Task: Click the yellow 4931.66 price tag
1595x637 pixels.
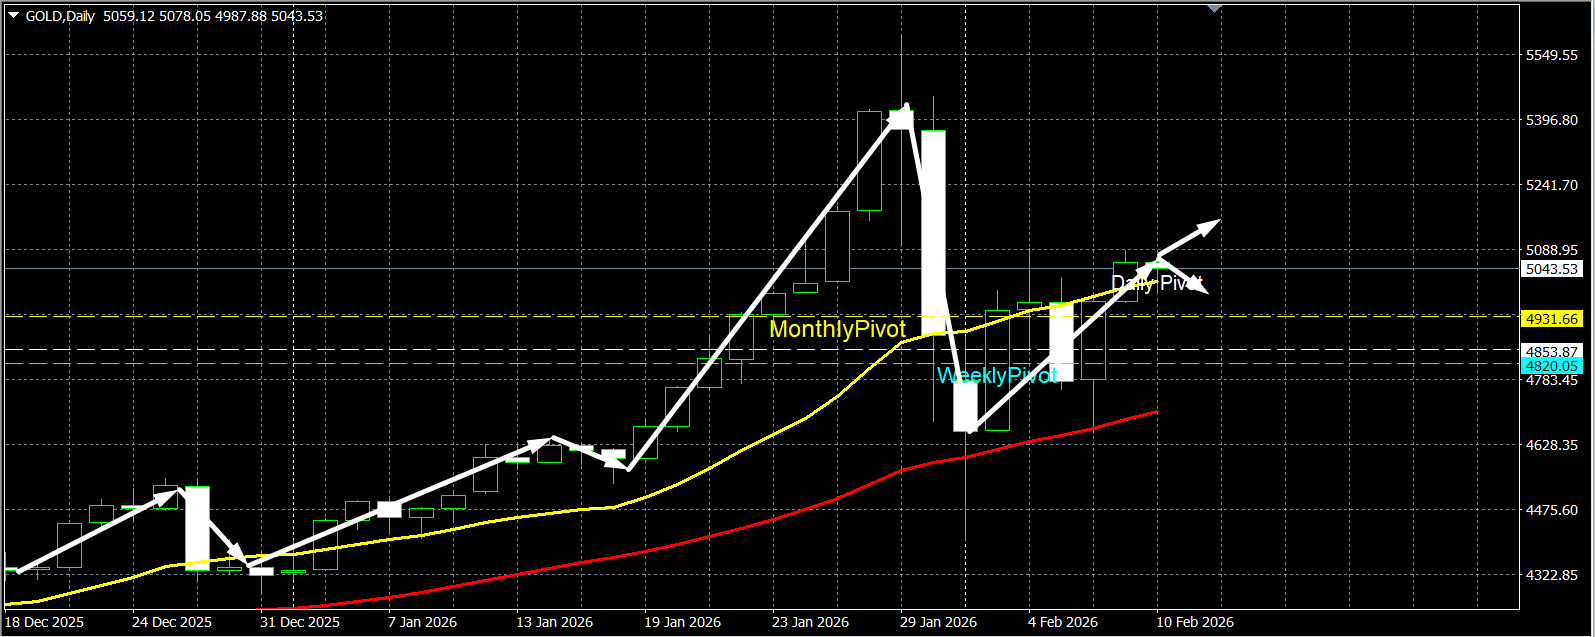Action: click(1552, 319)
